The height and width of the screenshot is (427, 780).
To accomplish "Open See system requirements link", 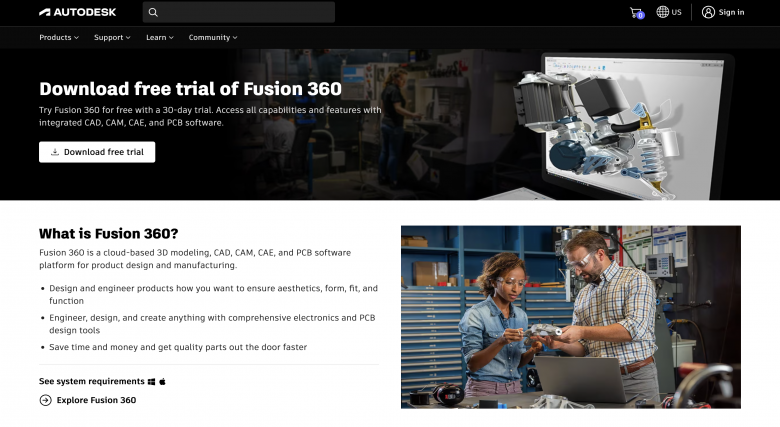I will 92,381.
